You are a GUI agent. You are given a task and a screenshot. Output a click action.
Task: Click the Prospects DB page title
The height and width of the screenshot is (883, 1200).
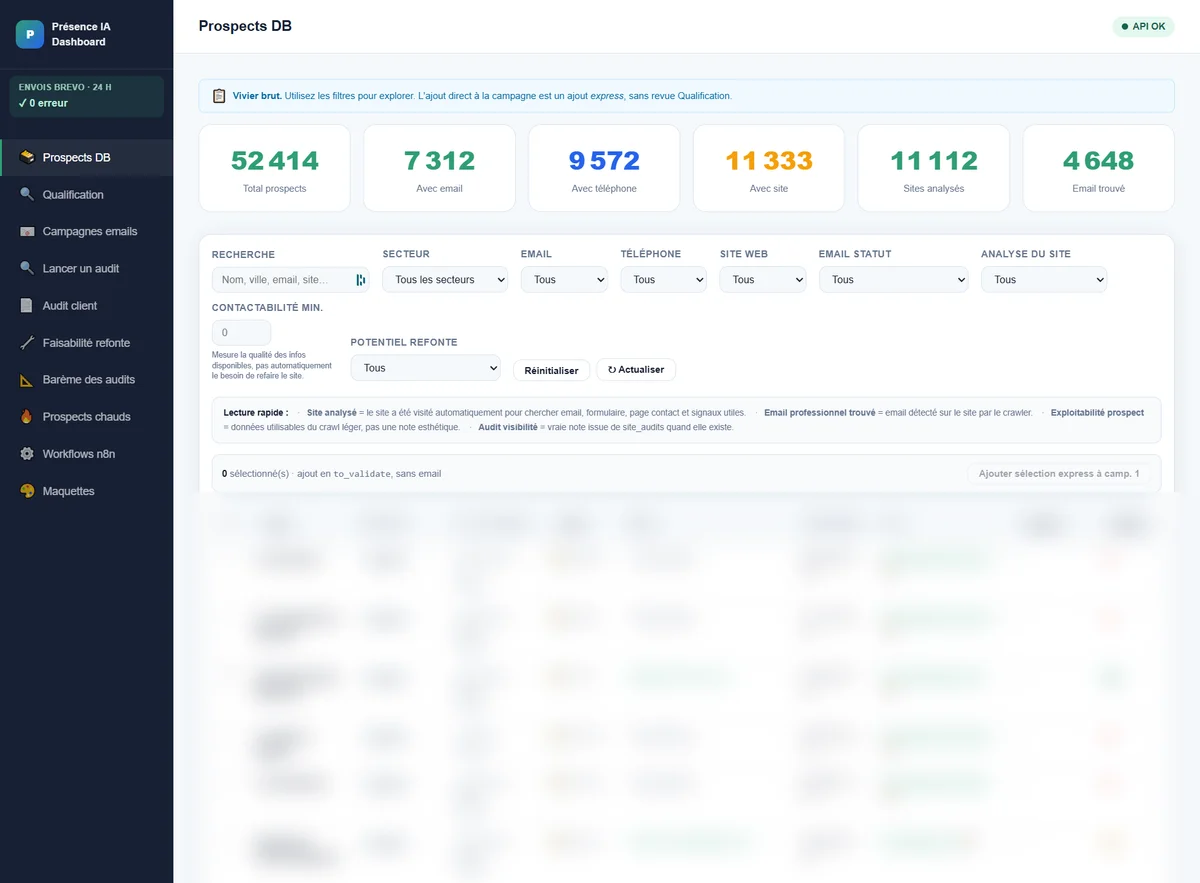click(245, 26)
